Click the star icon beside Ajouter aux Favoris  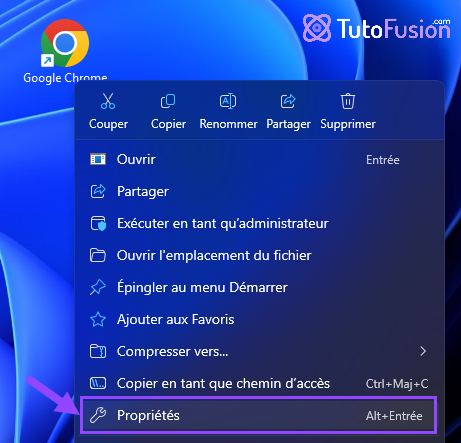tap(98, 319)
